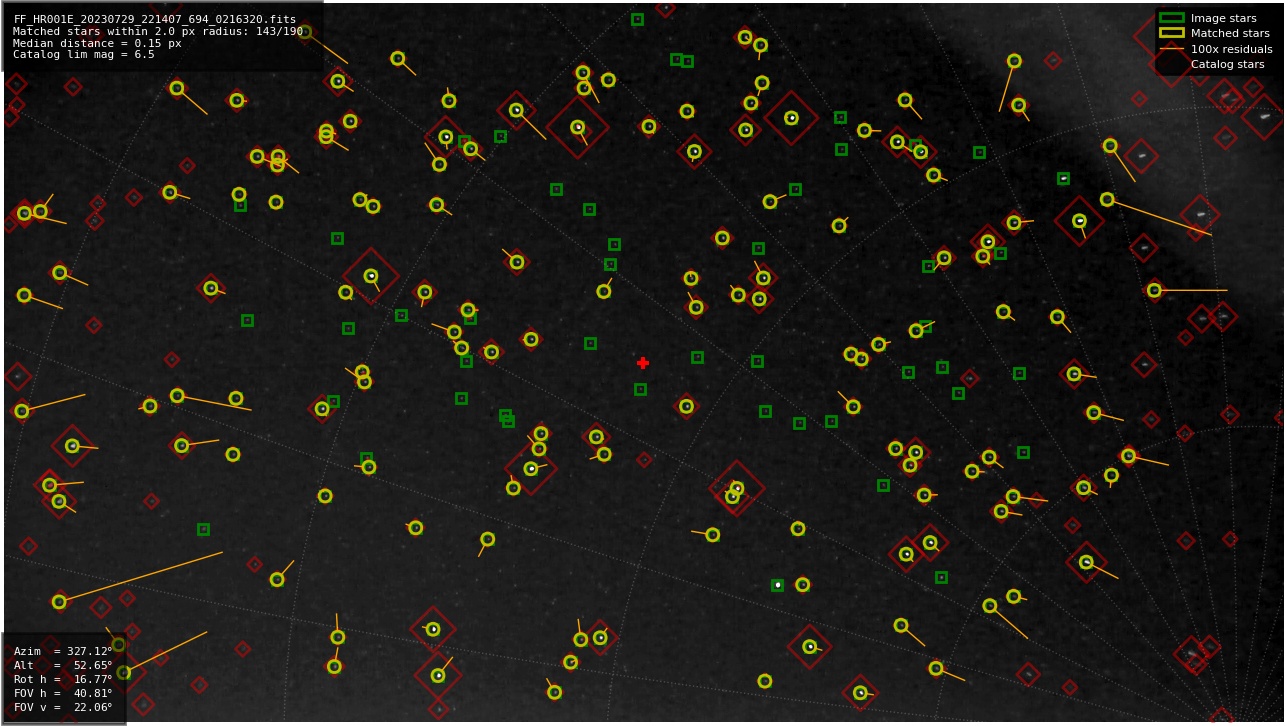Image resolution: width=1286 pixels, height=726 pixels.
Task: Click the 'Azim = 327.12°' value
Action: [63, 651]
